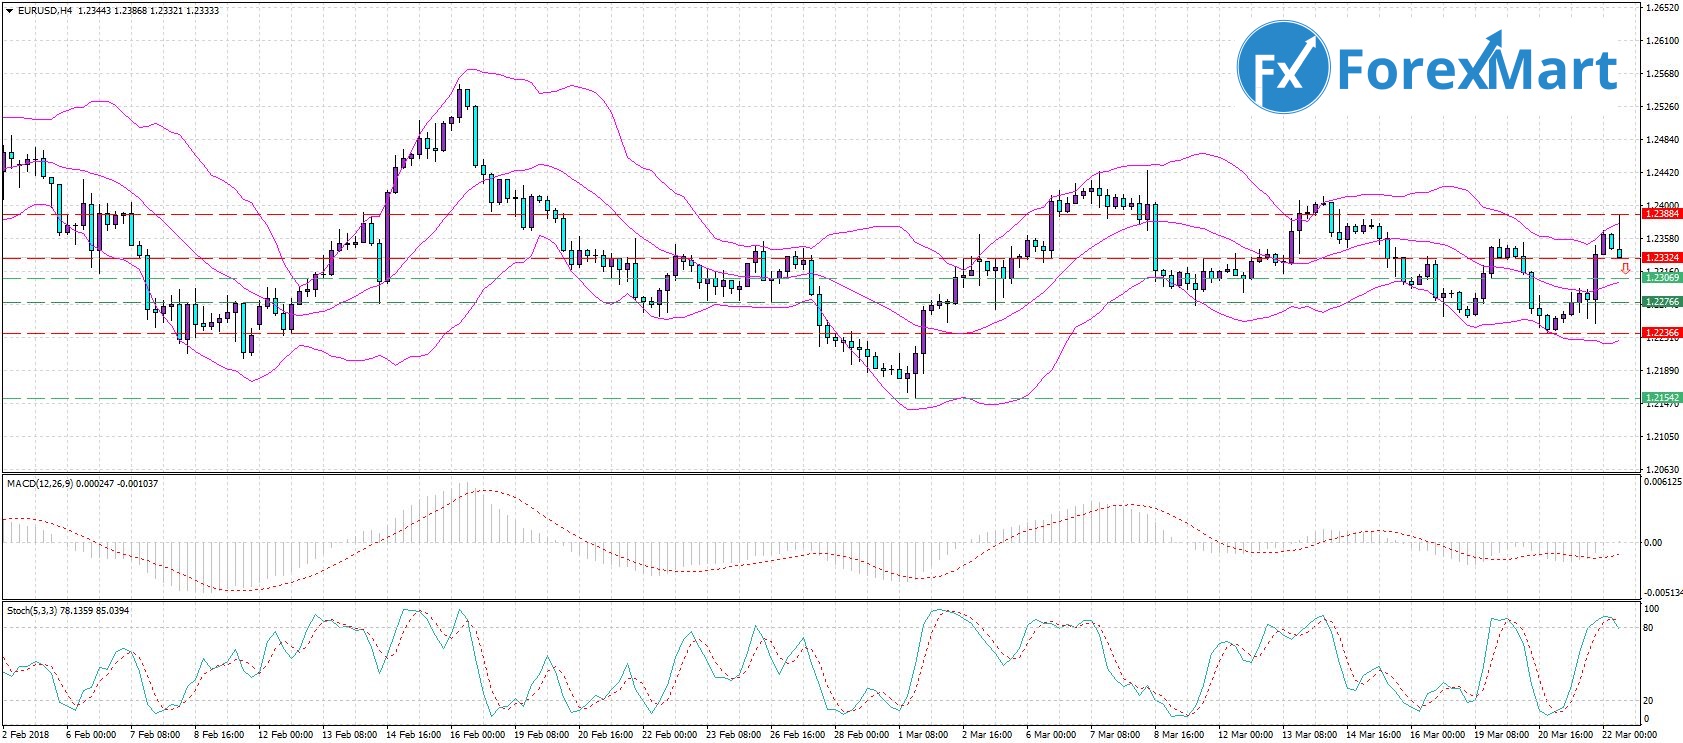The width and height of the screenshot is (1683, 743).
Task: Click the MACD scale value -0.005134
Action: tap(1664, 593)
